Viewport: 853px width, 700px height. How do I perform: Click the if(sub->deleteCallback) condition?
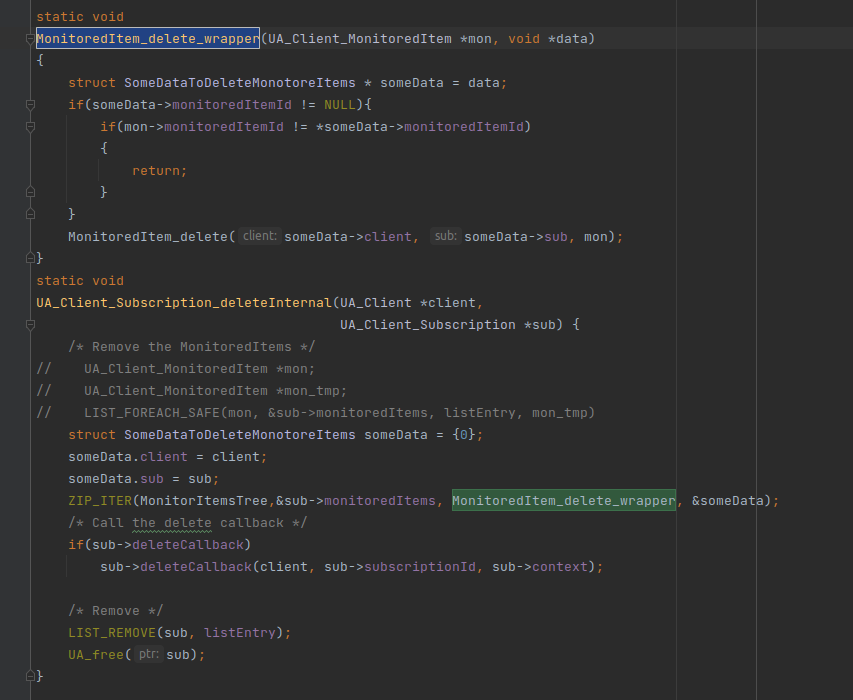(x=159, y=544)
